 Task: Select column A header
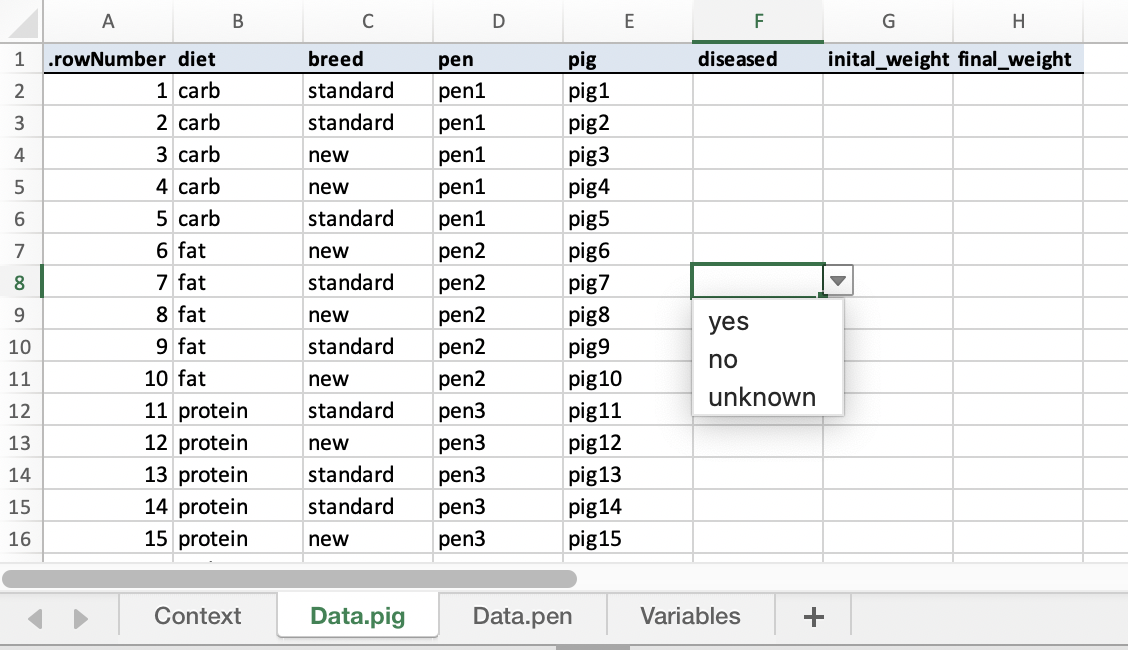point(108,21)
